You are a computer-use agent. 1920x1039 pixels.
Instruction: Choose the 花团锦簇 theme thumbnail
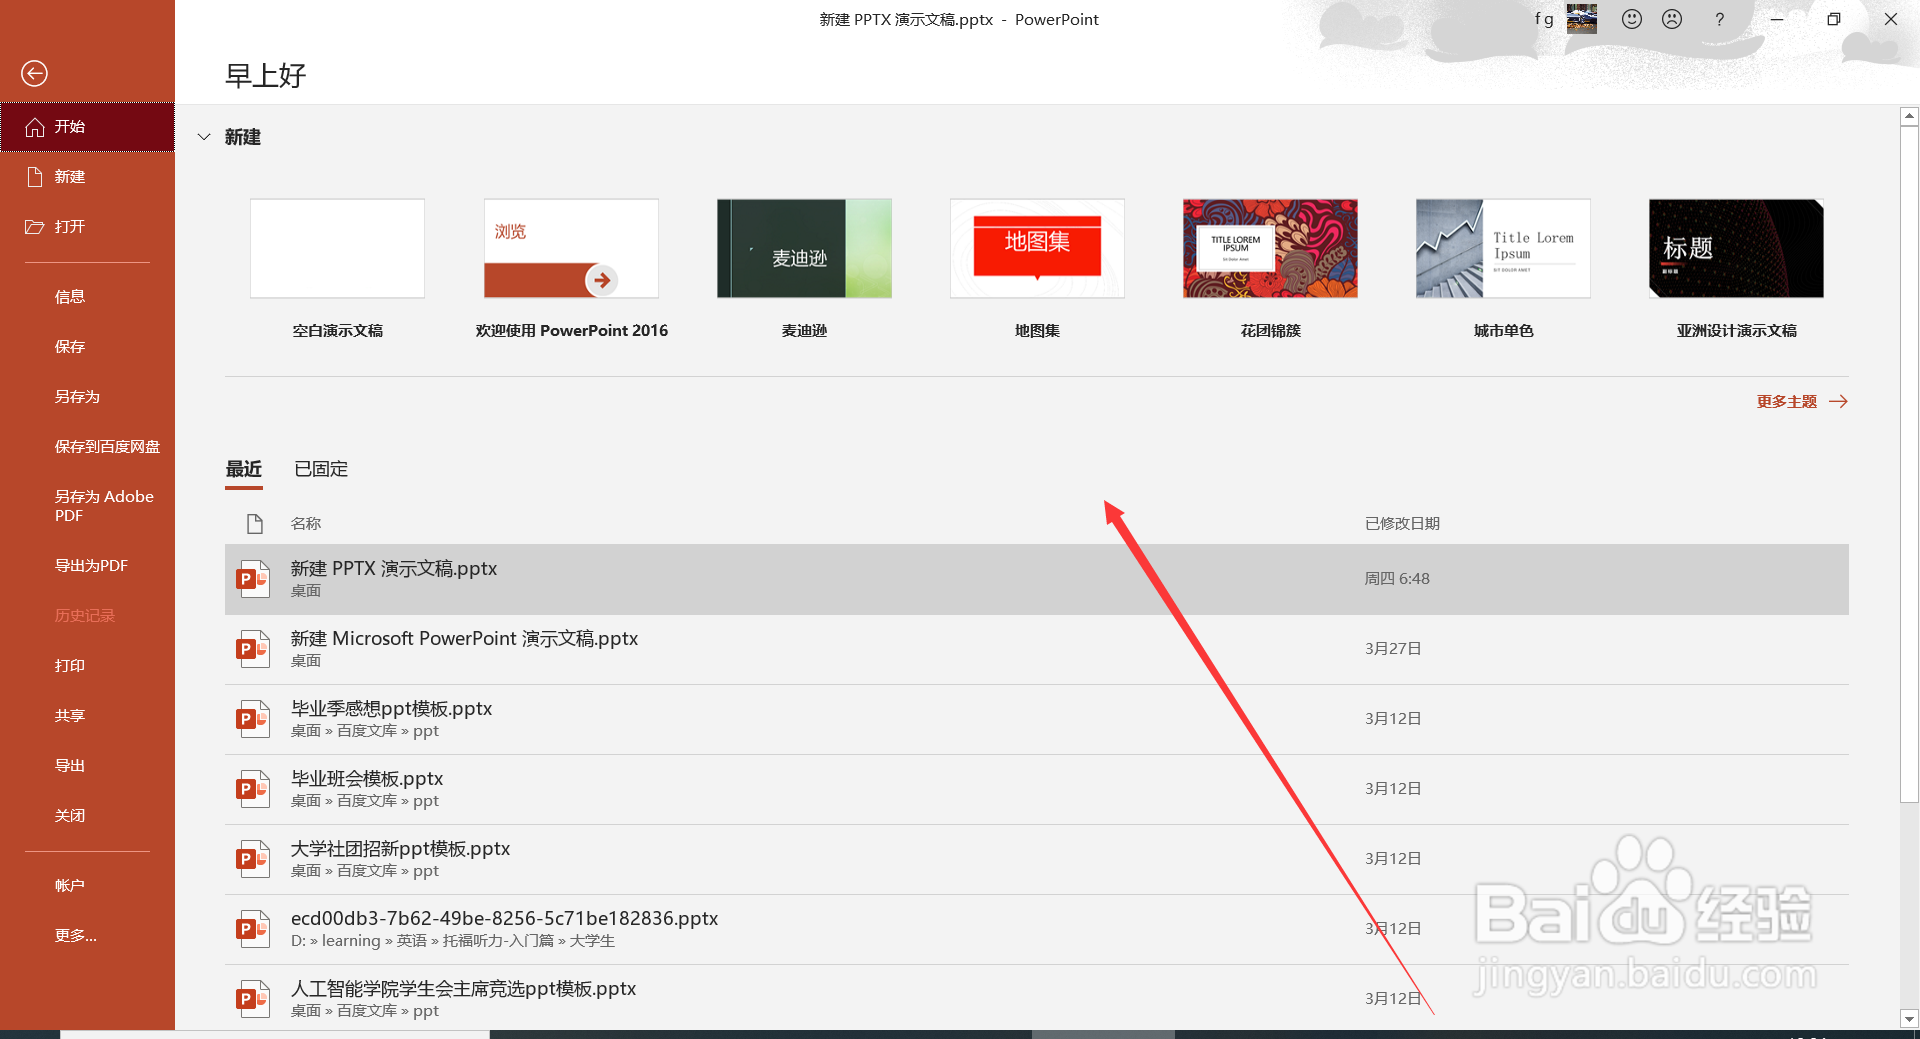click(1270, 248)
